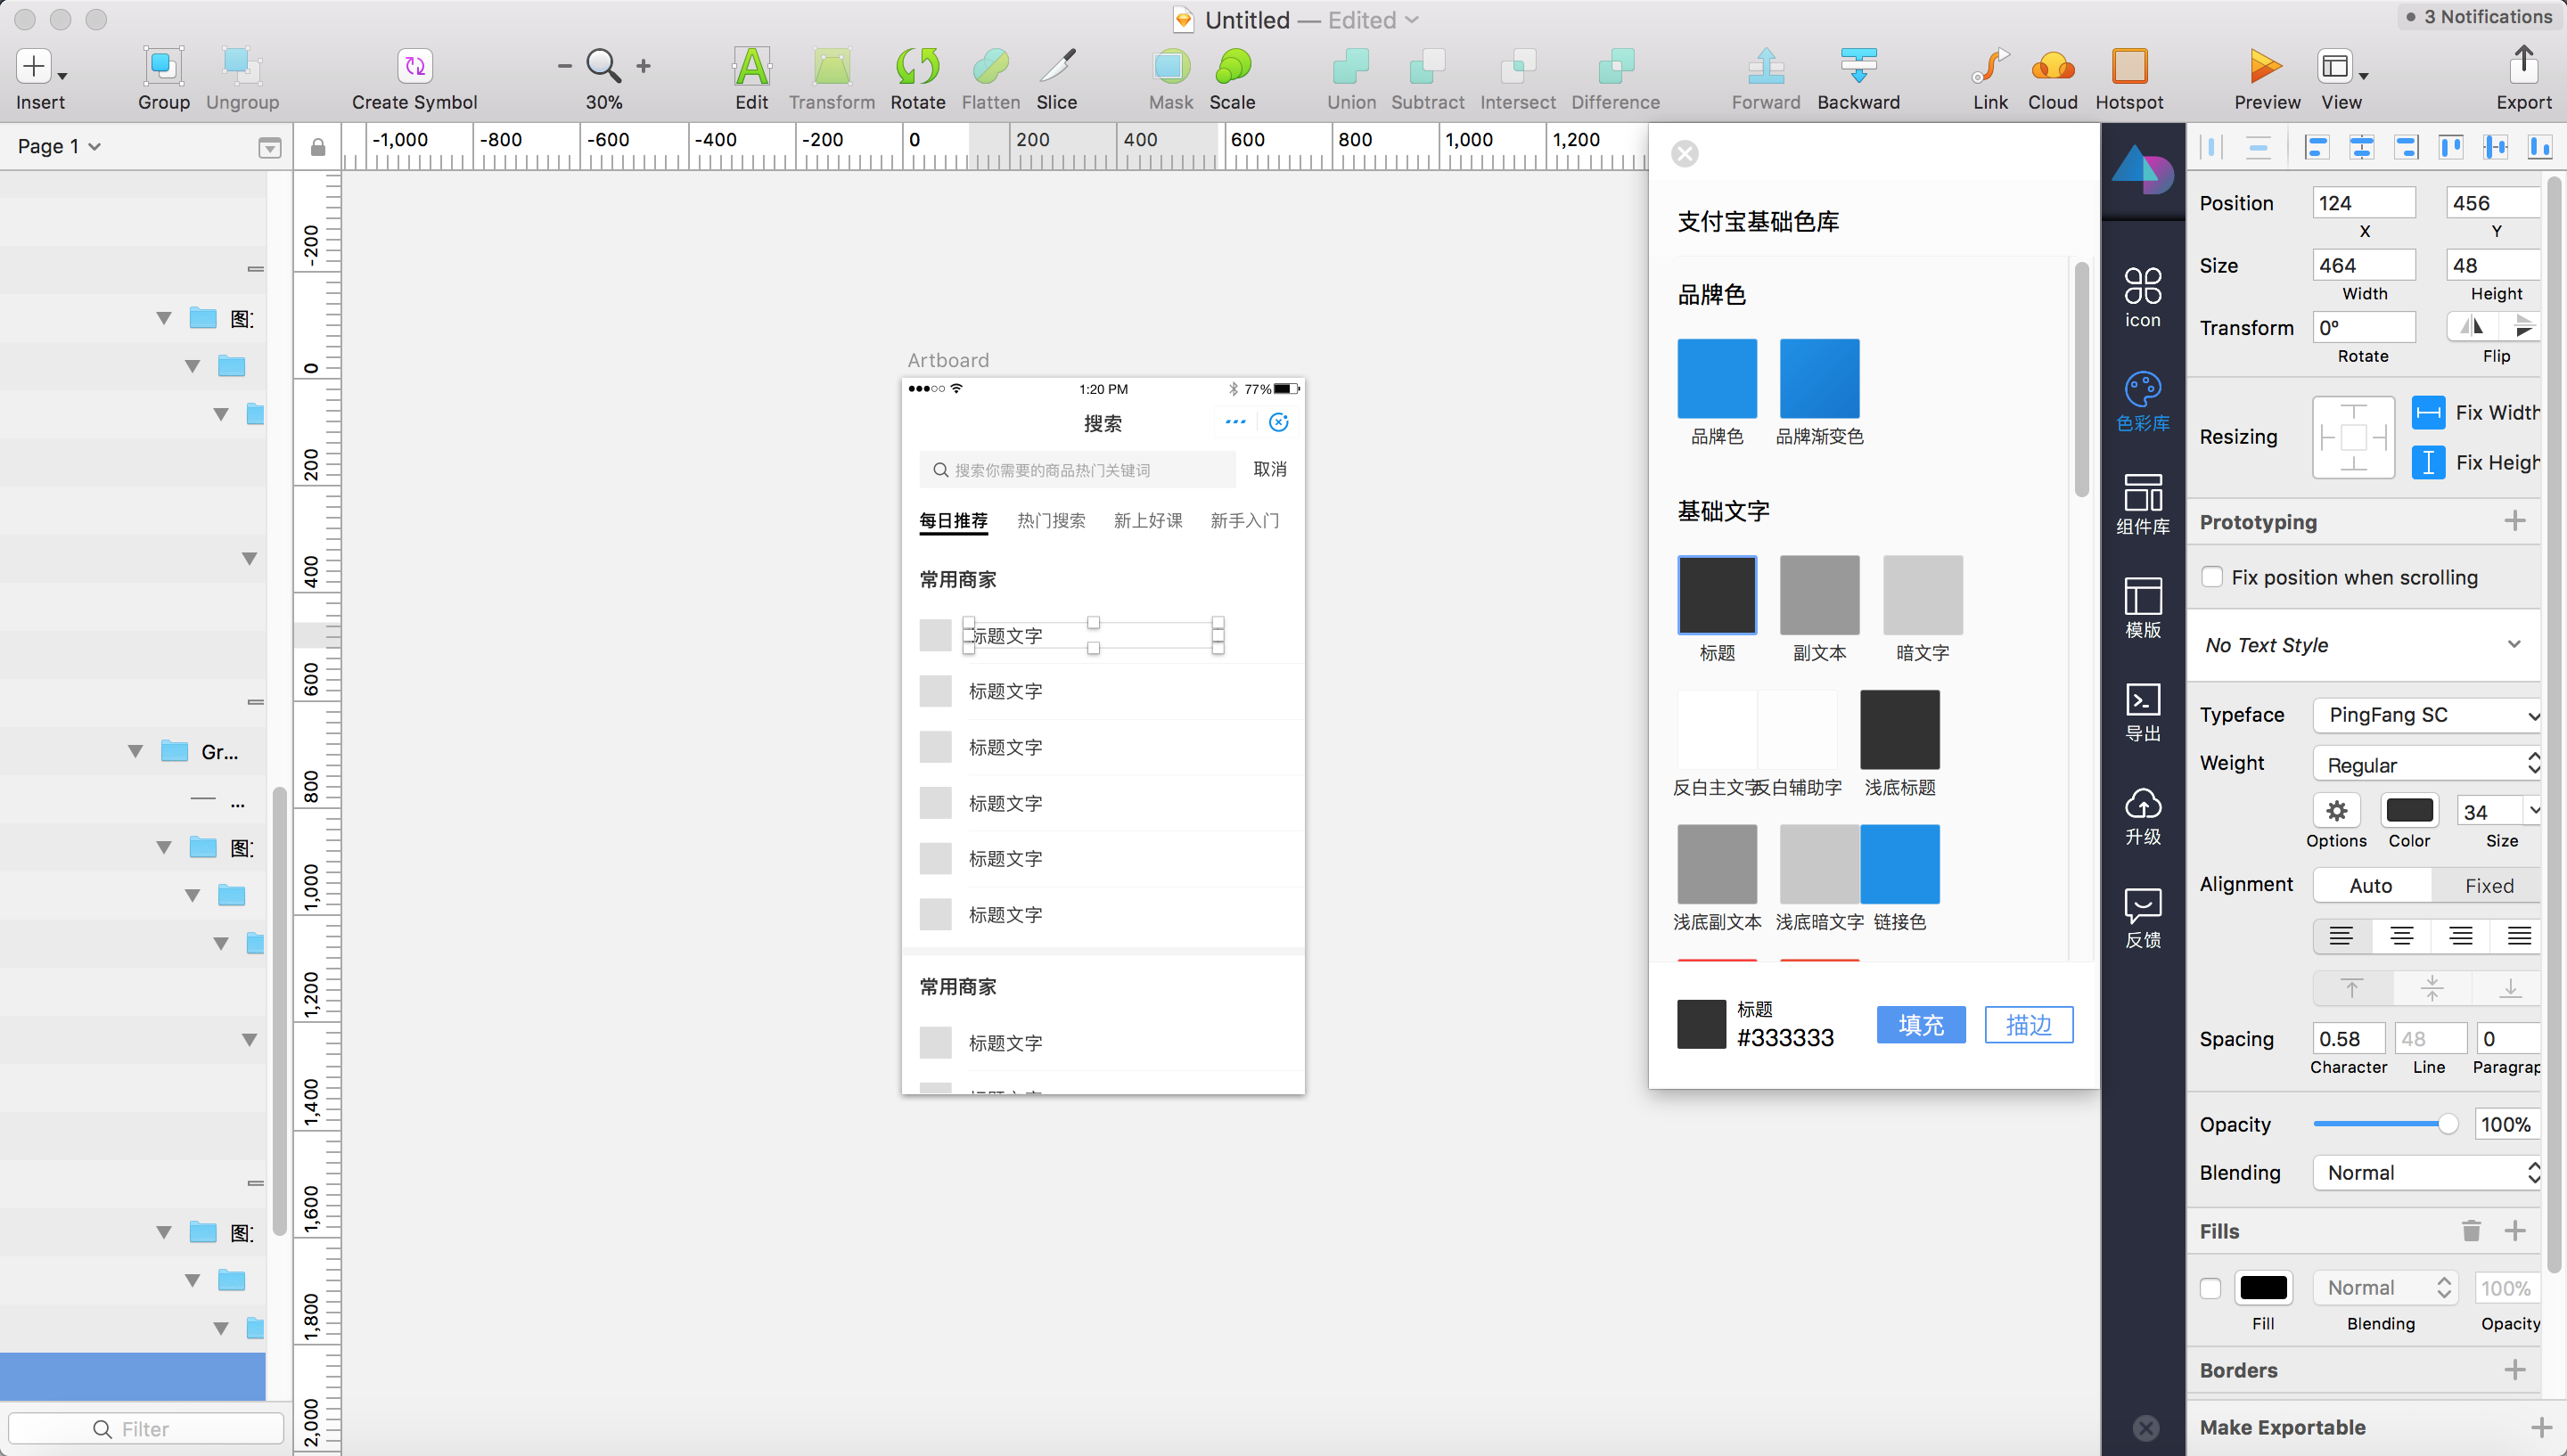Open the Page 1 pages dropdown
The width and height of the screenshot is (2567, 1456).
[60, 146]
